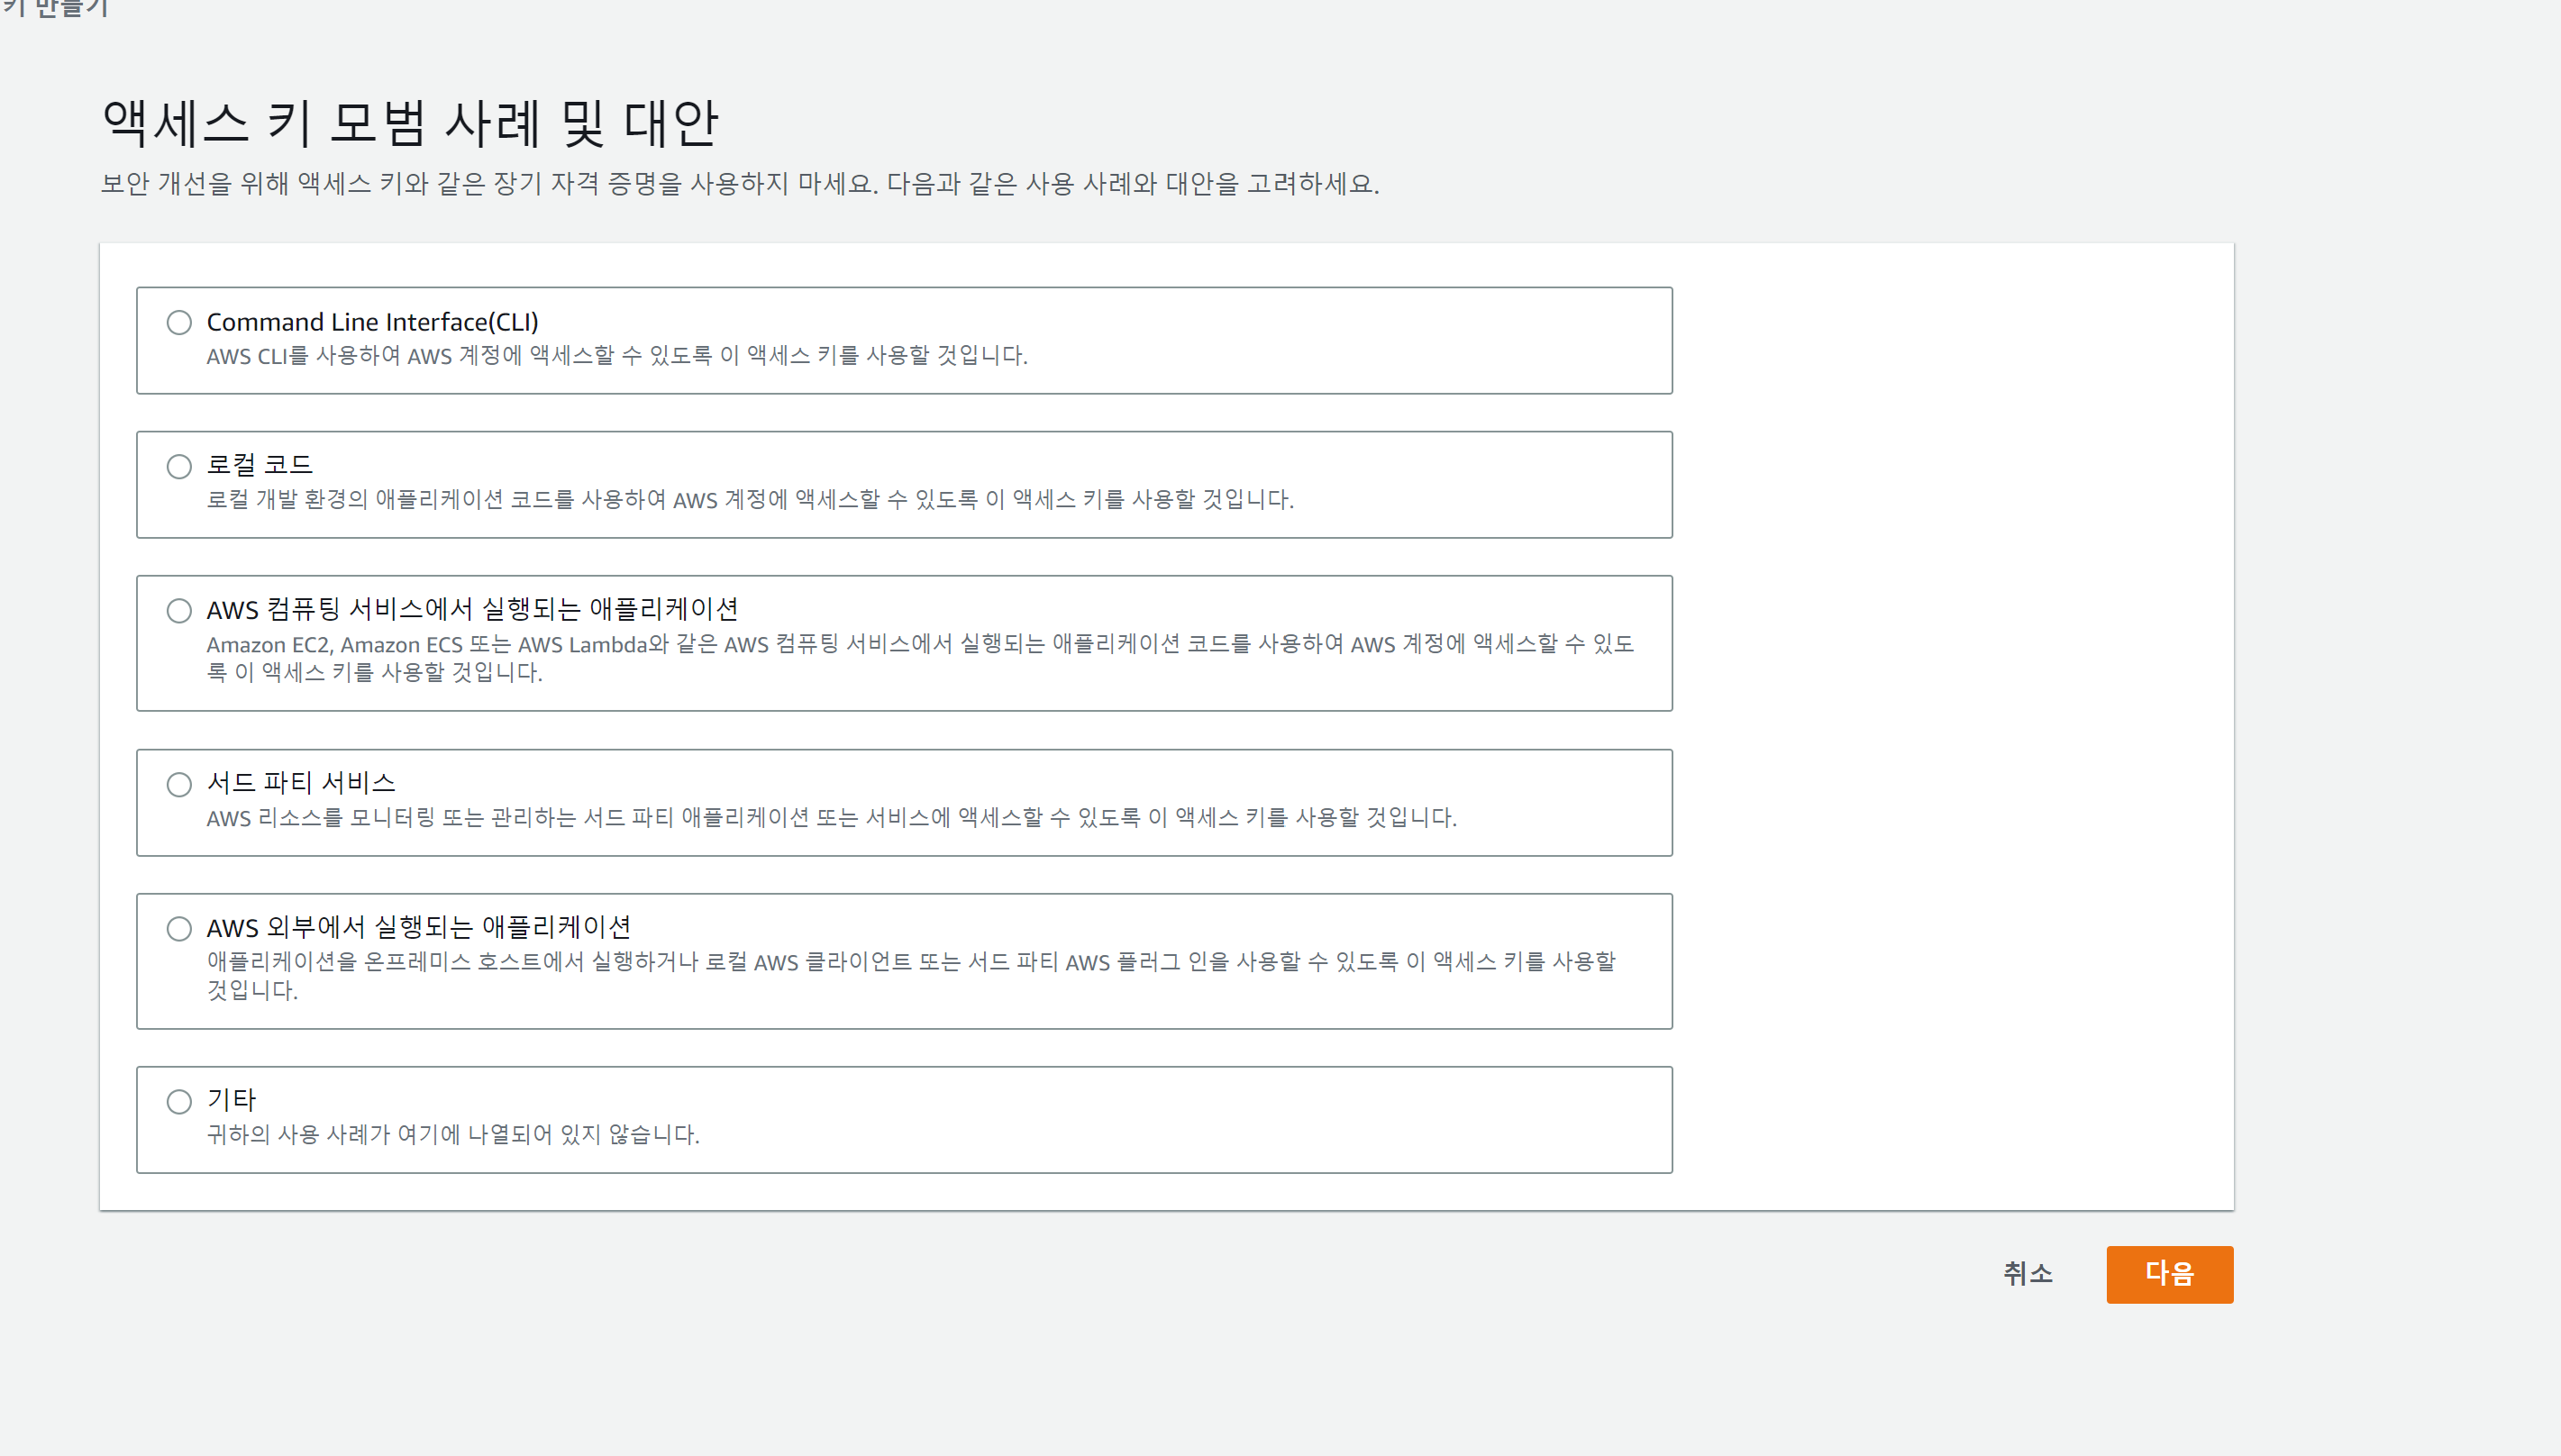Select the Command Line Interface(CLI) radio button
The image size is (2561, 1456).
point(179,322)
